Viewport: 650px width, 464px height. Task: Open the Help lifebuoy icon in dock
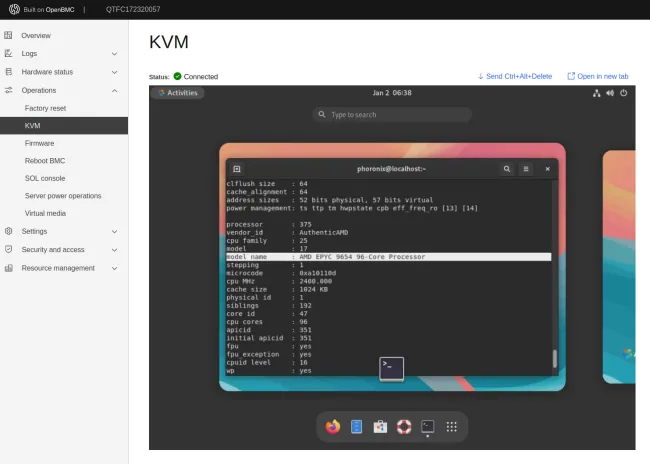pyautogui.click(x=404, y=427)
